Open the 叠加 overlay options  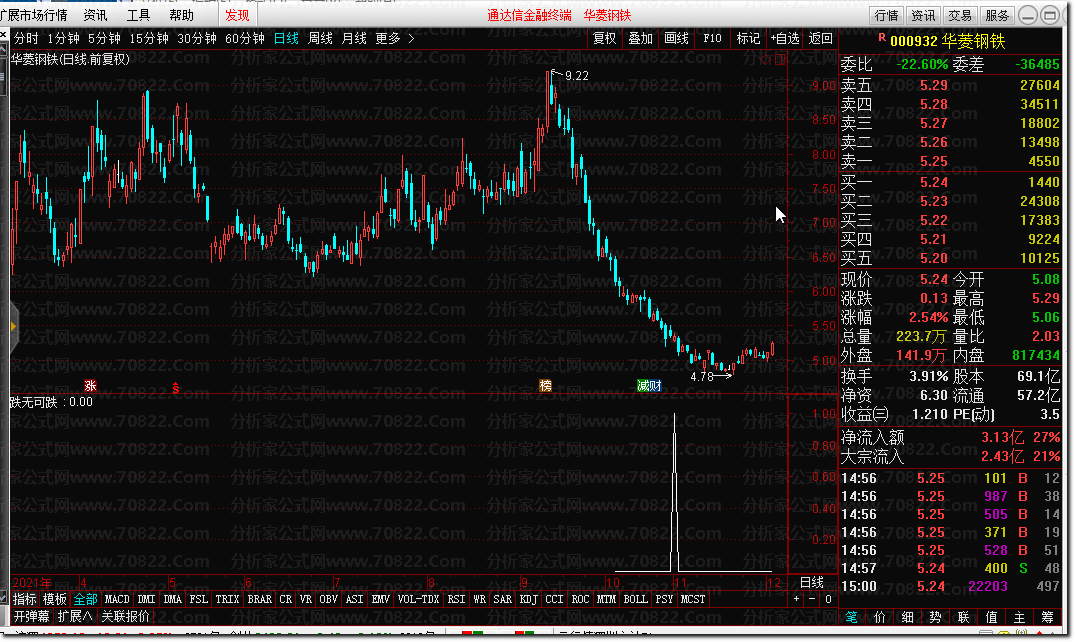[641, 38]
